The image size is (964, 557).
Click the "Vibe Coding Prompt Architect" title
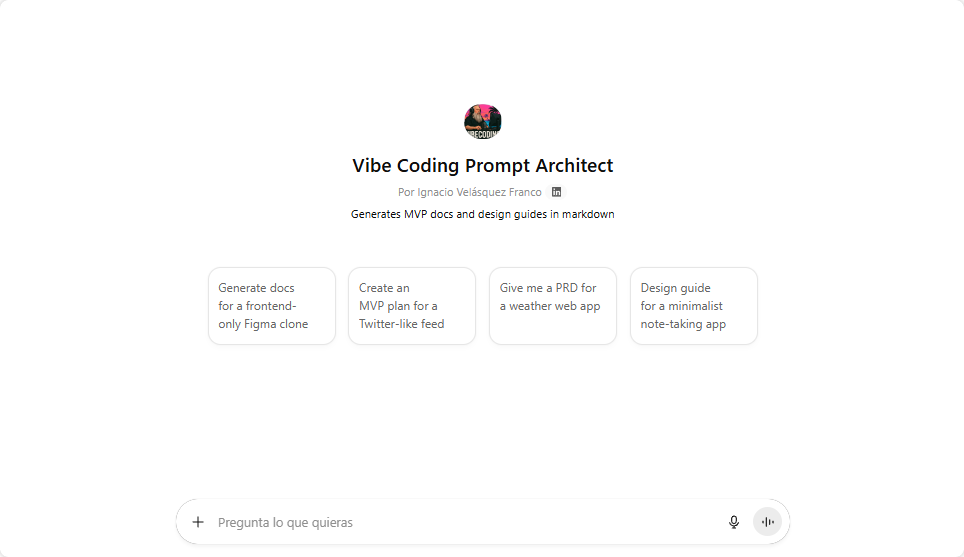coord(482,166)
